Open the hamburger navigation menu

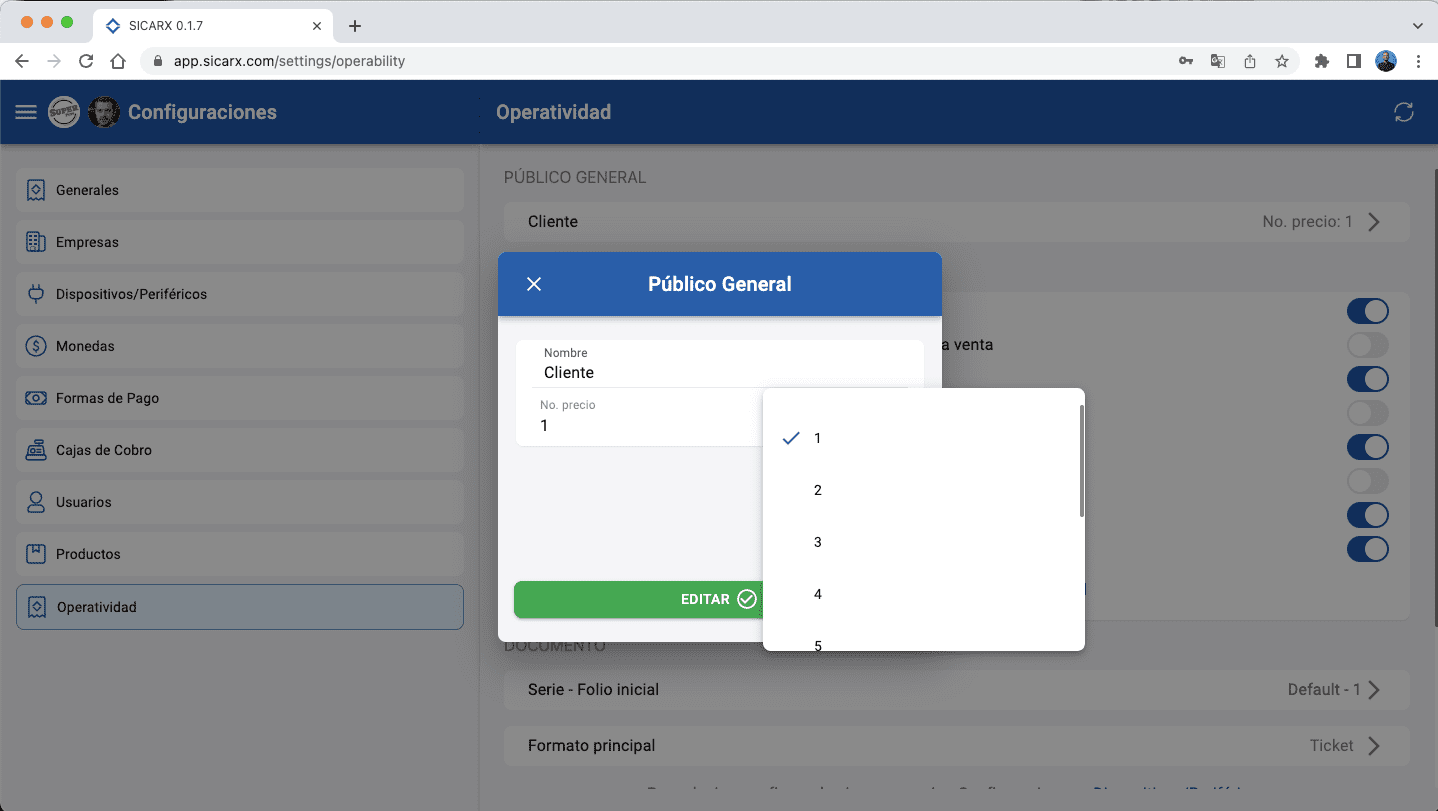point(26,112)
